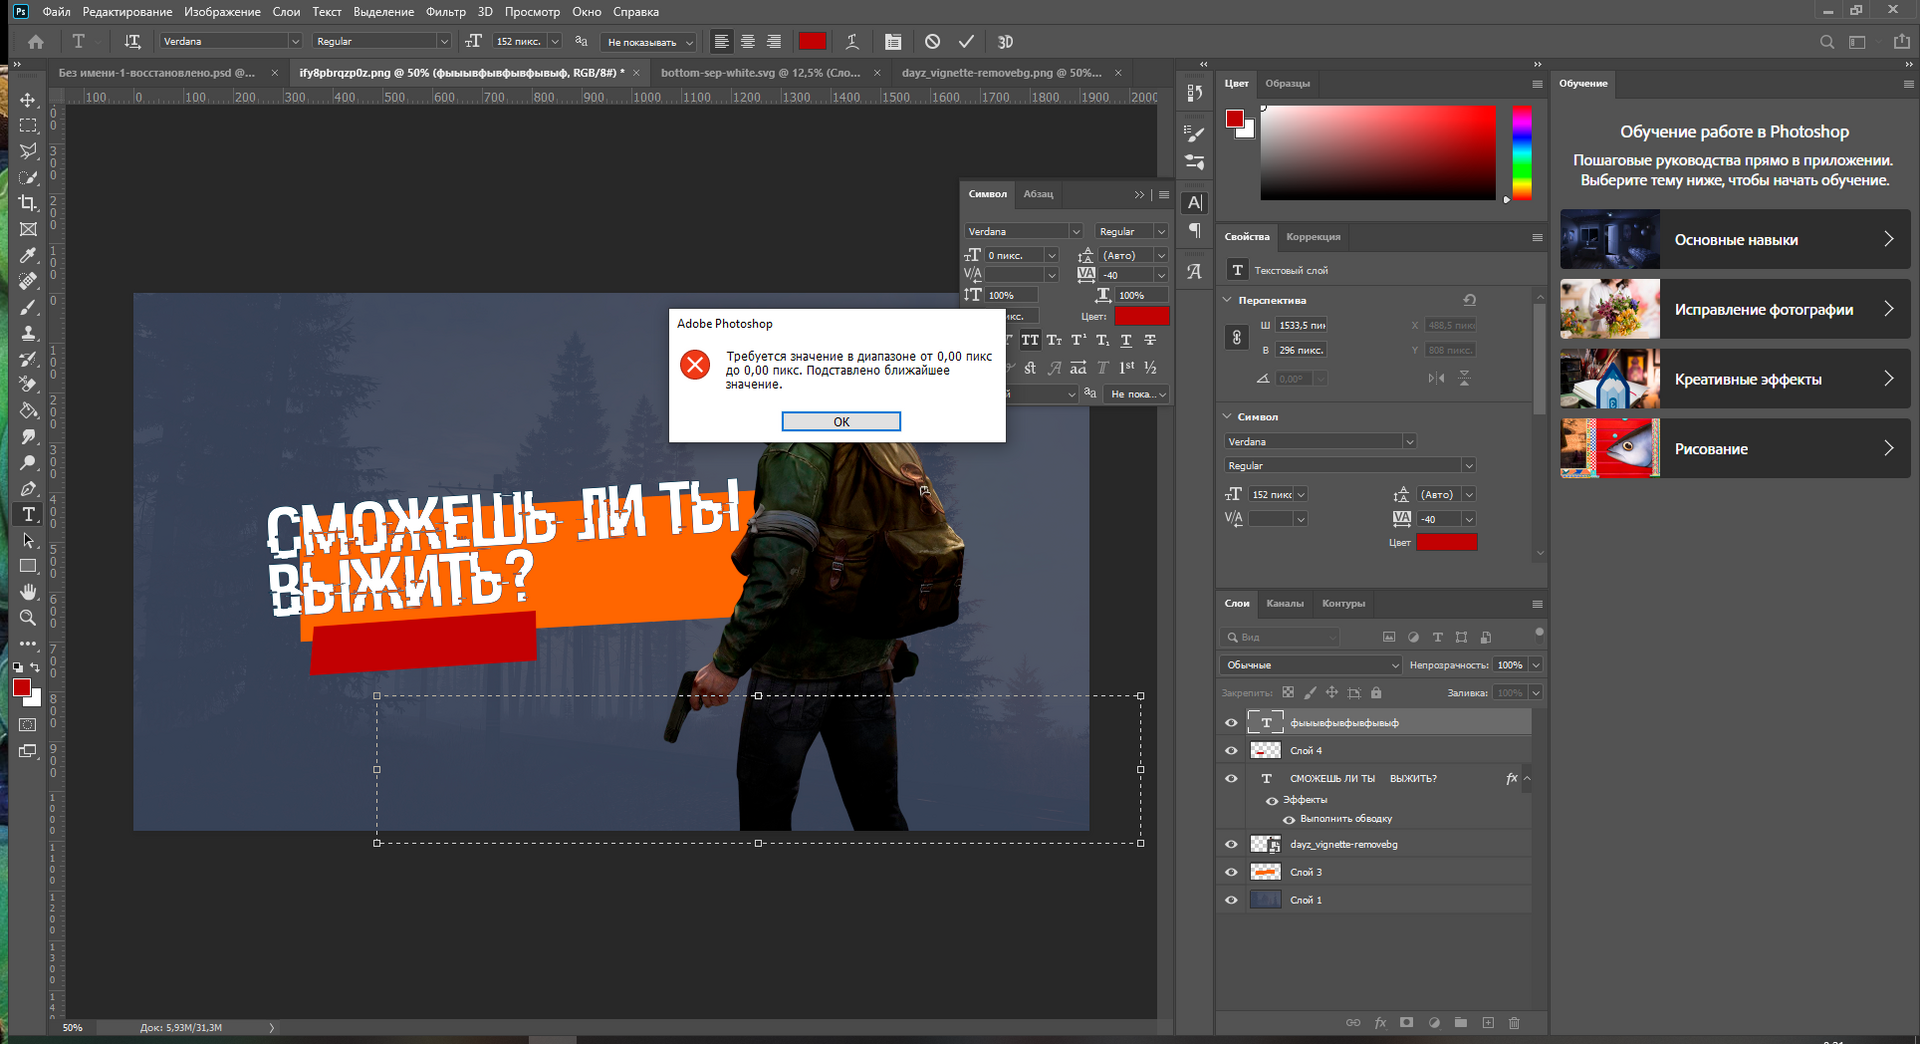Open blend mode Обычные dropdown

coord(1312,665)
